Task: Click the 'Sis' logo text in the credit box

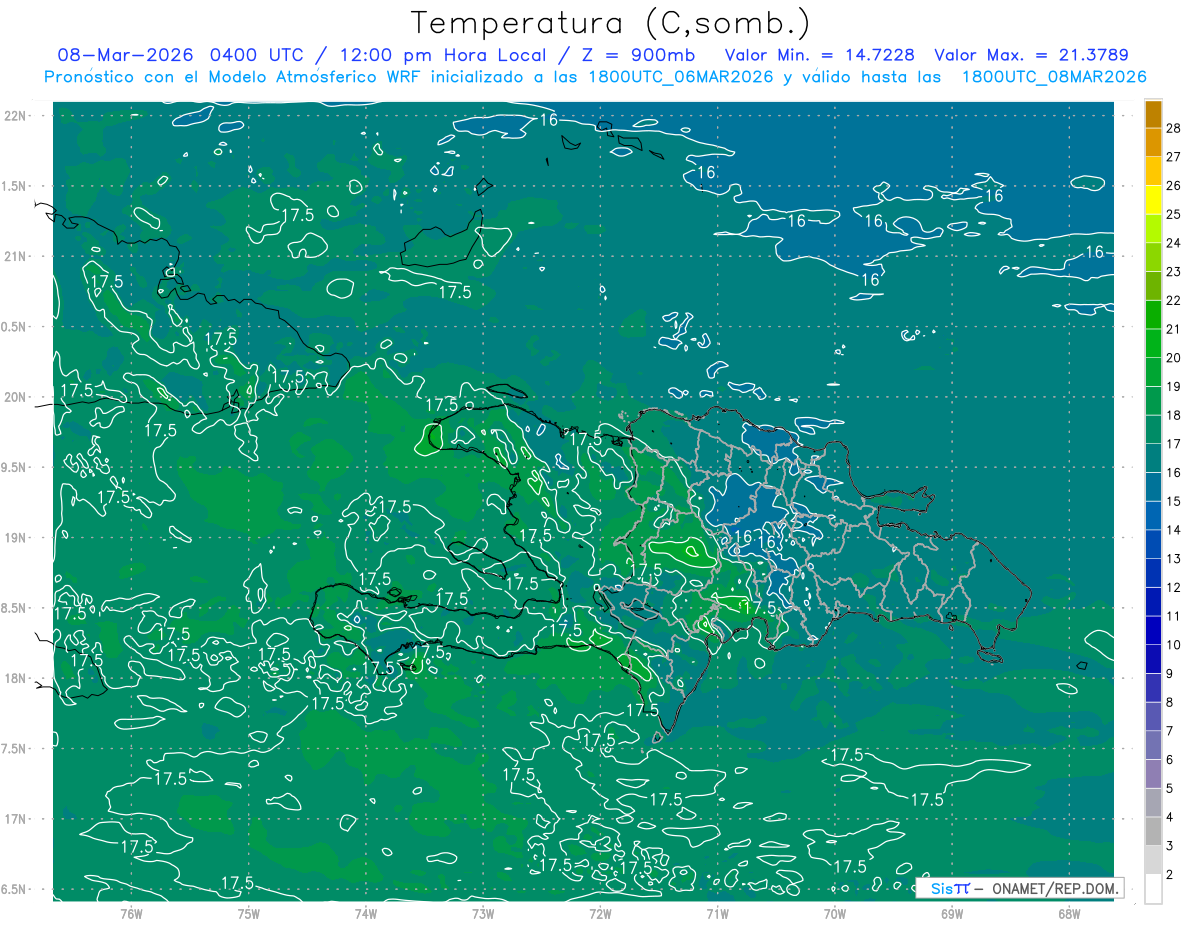Action: click(x=940, y=888)
